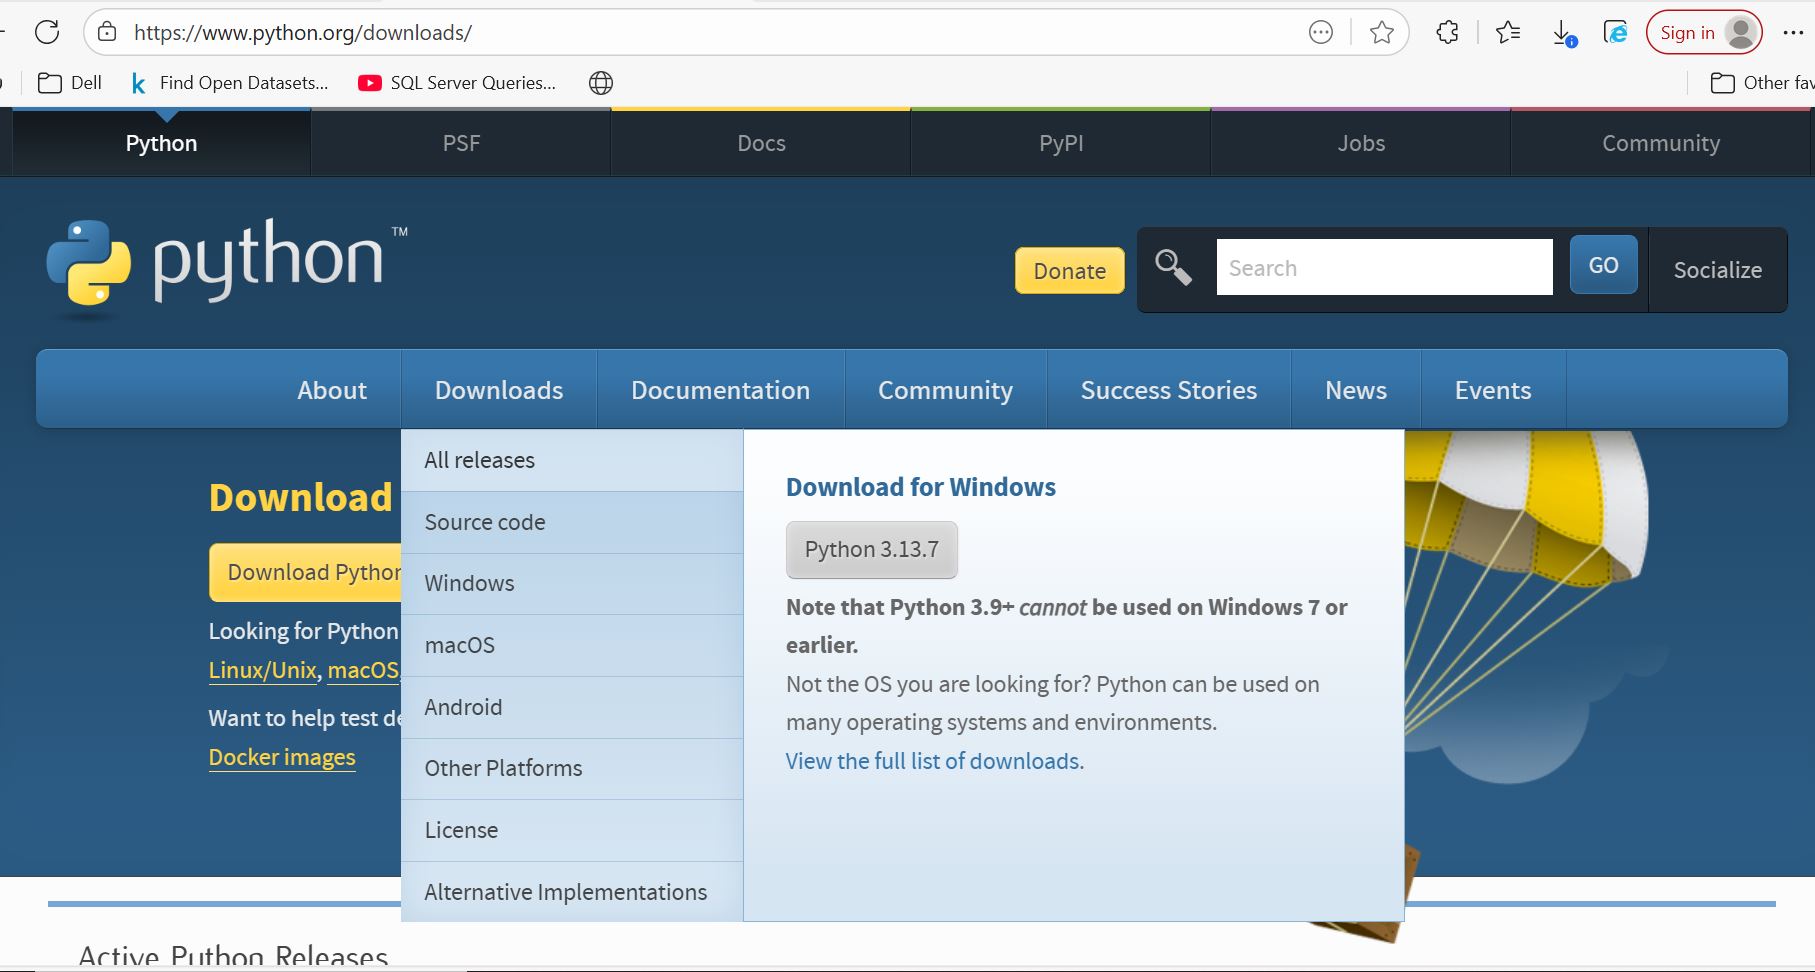Open the View the full list of downloads link
Screen dimensions: 1815x972
tap(933, 762)
